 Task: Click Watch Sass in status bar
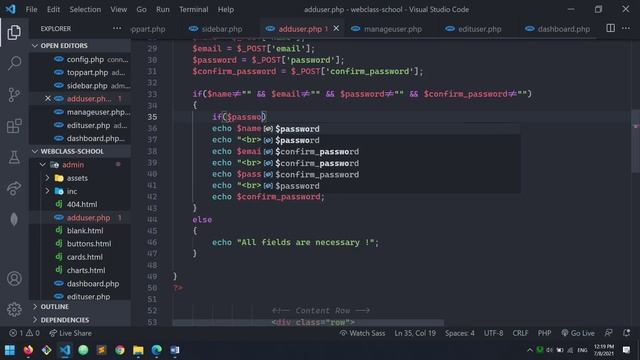362,333
